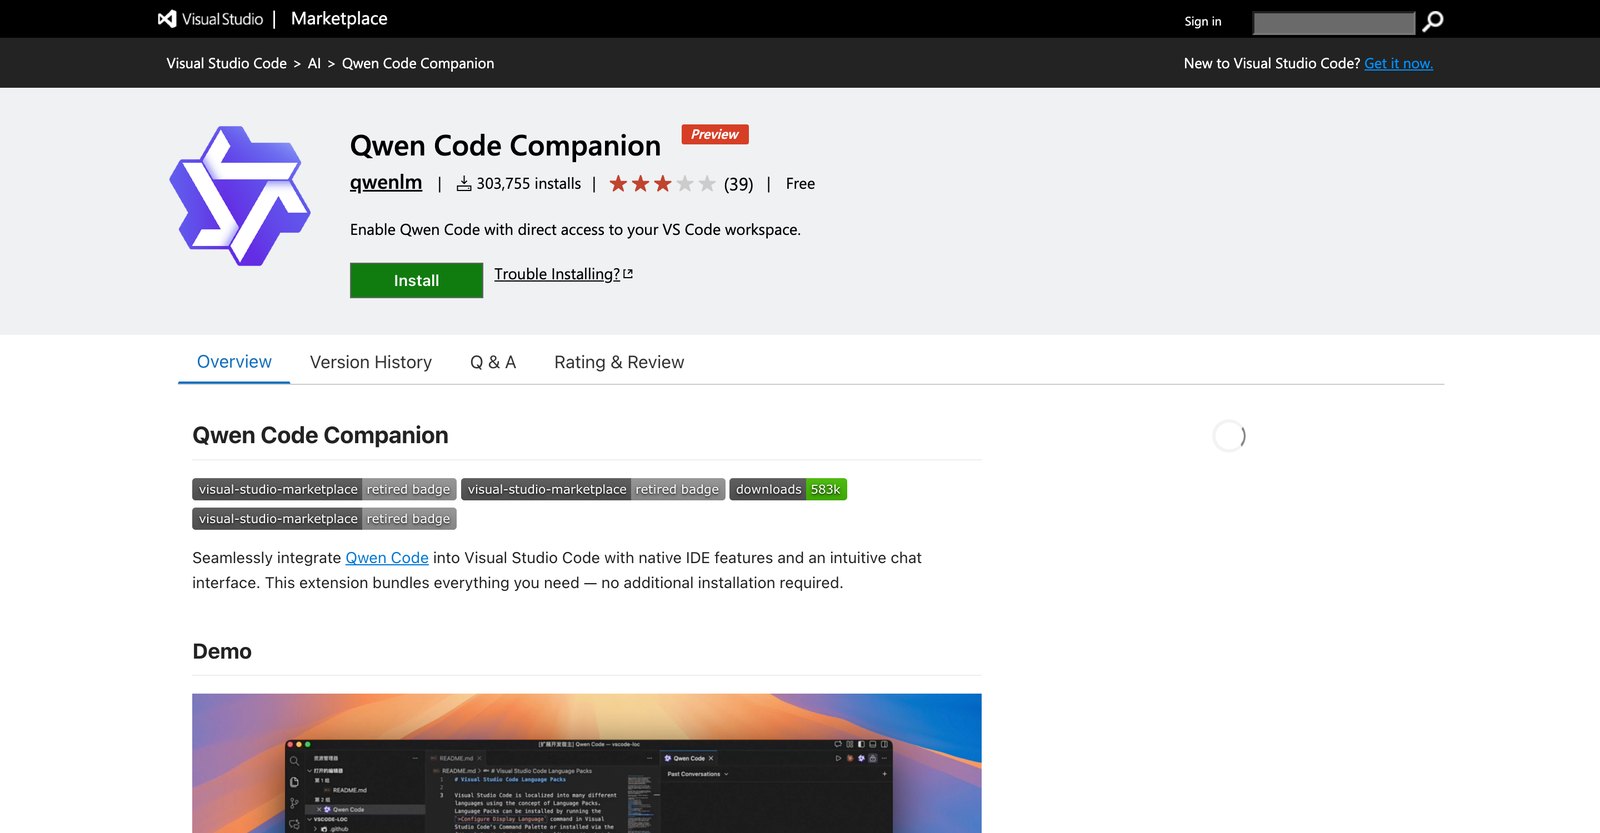The width and height of the screenshot is (1600, 833).
Task: Click the search magnifier icon
Action: [x=1433, y=21]
